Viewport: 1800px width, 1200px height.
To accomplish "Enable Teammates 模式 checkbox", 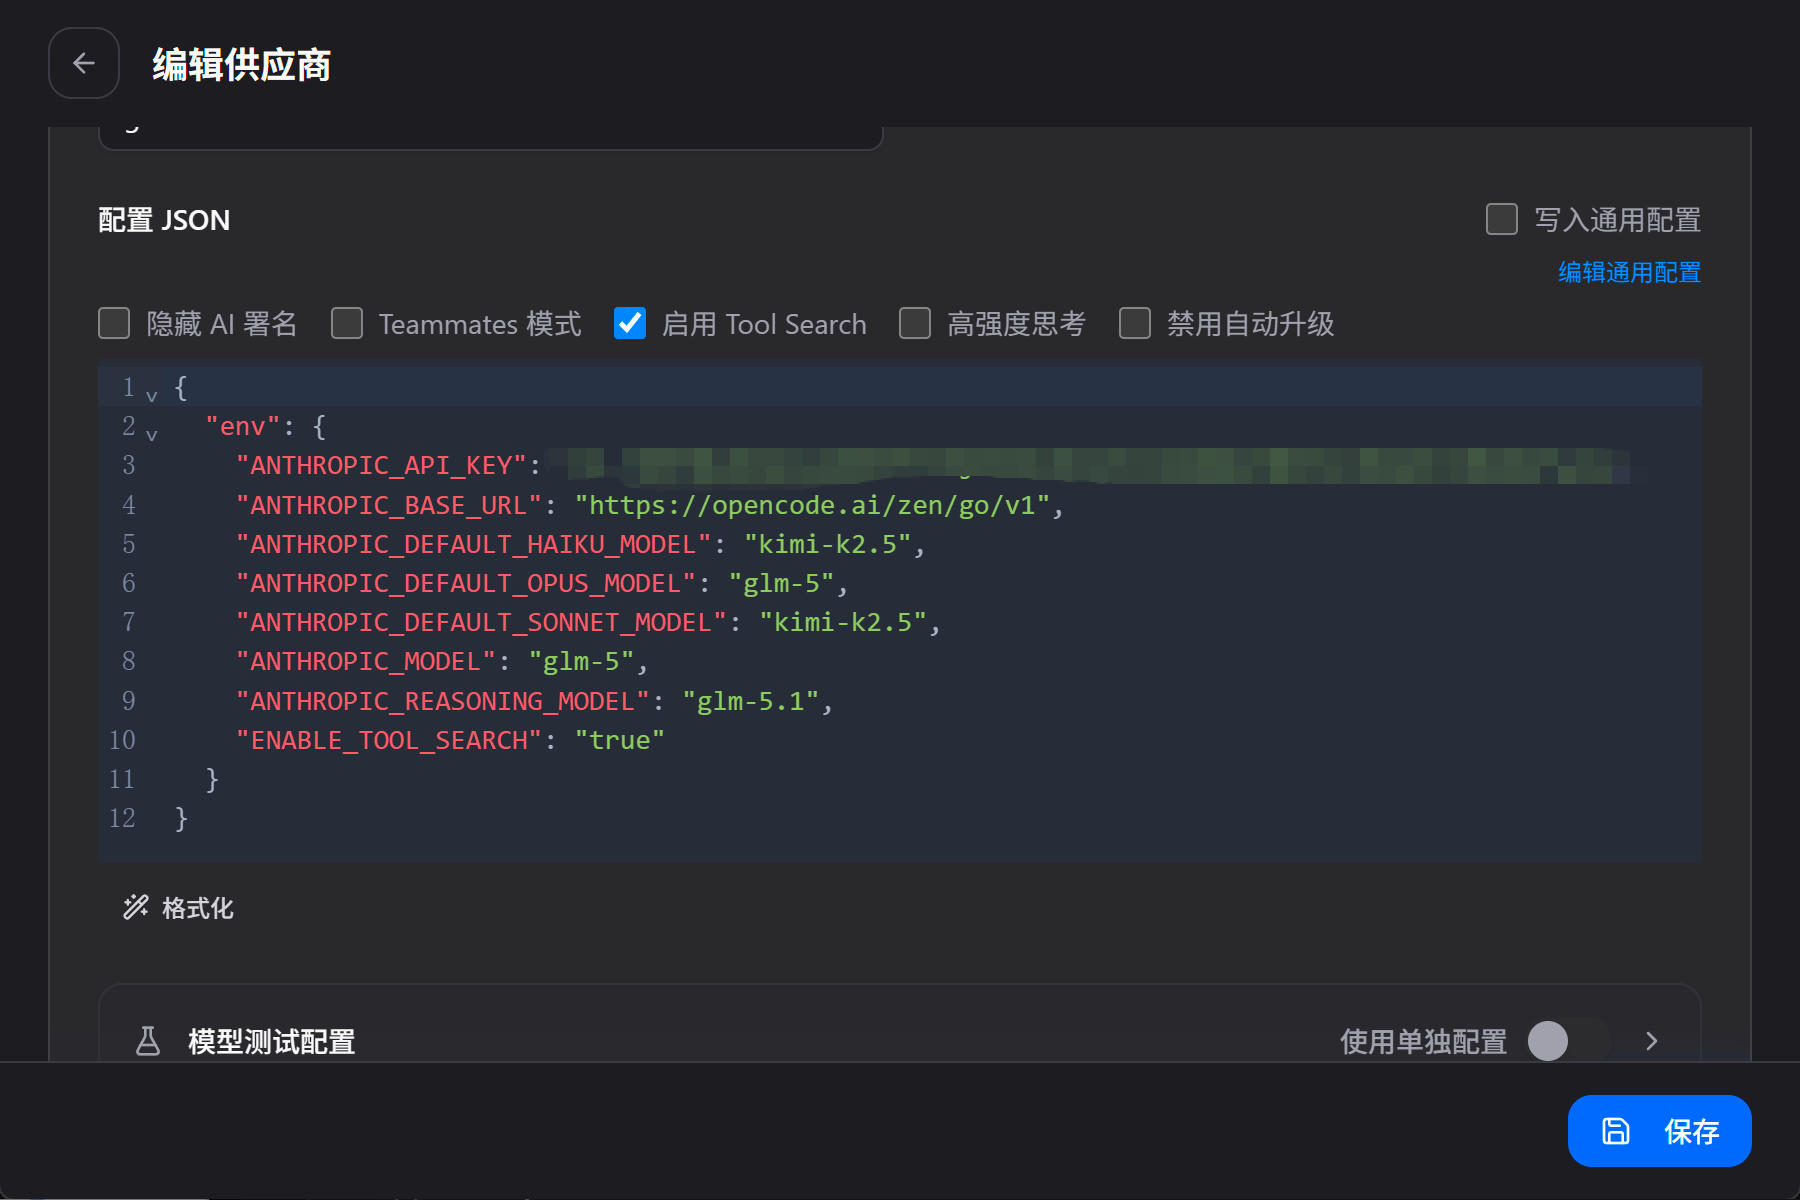I will (347, 323).
